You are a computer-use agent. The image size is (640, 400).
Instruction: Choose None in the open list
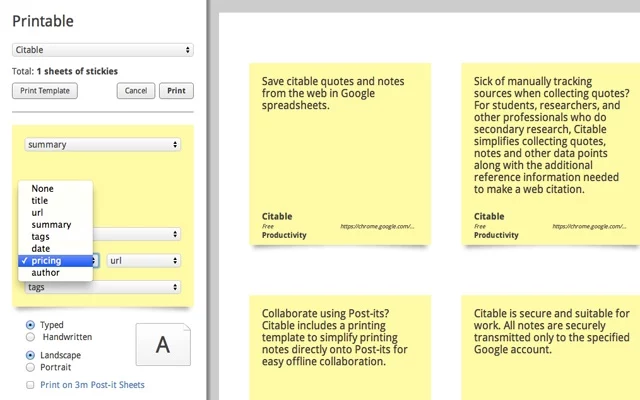(x=56, y=189)
